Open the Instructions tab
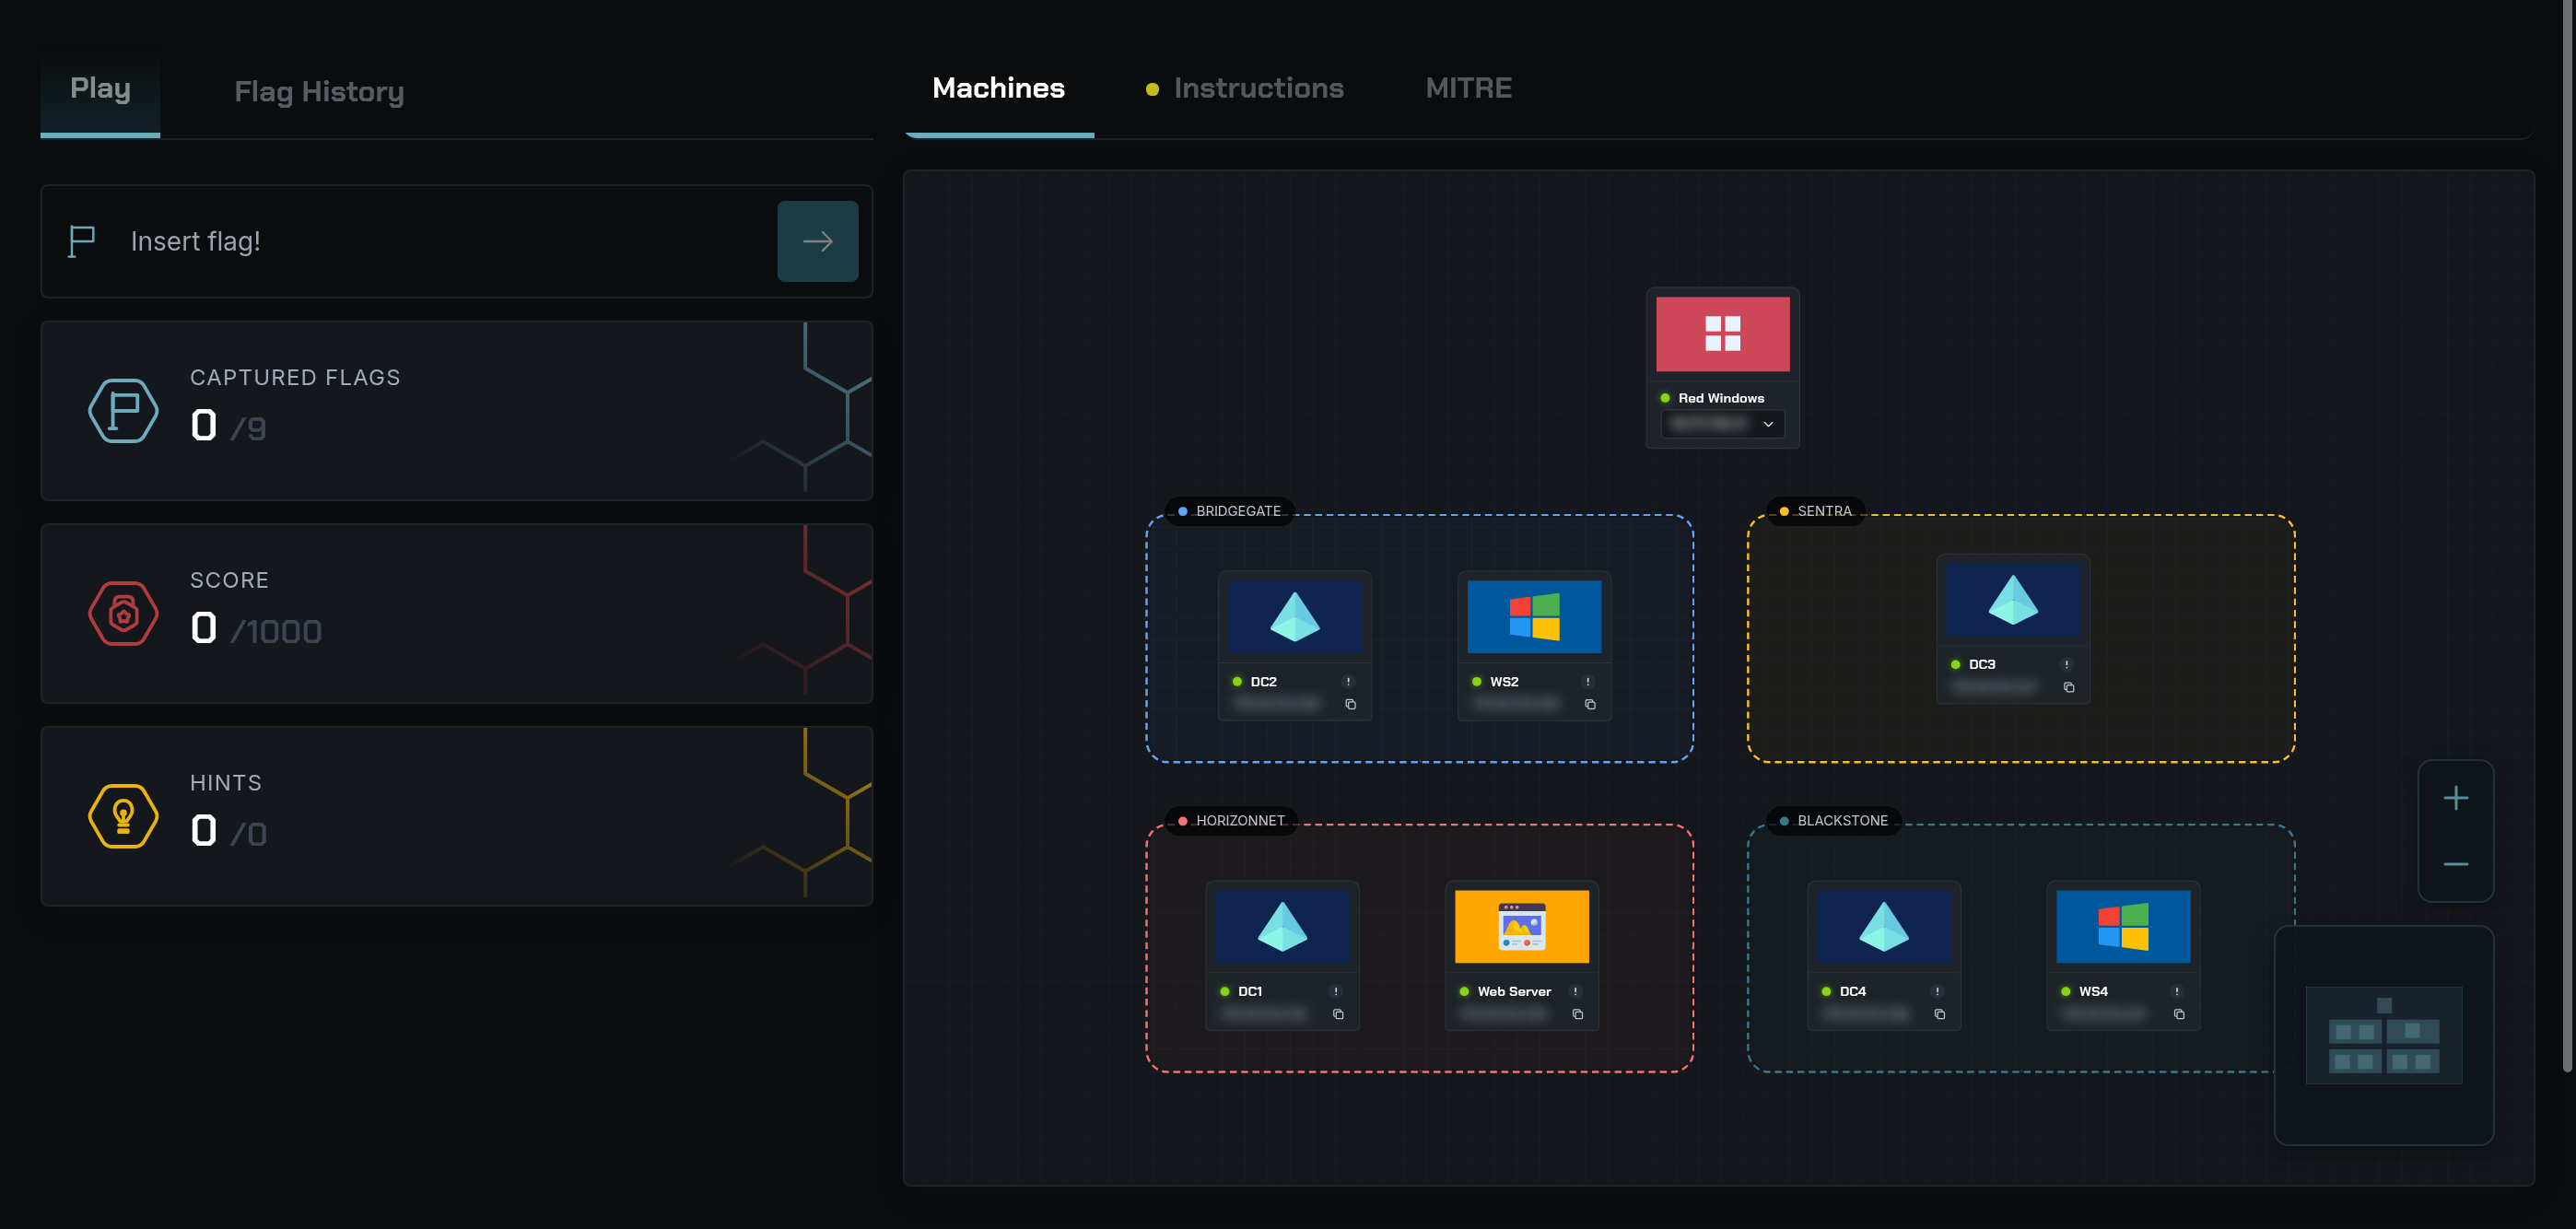Screen dimensions: 2576x1229 click(x=1245, y=88)
